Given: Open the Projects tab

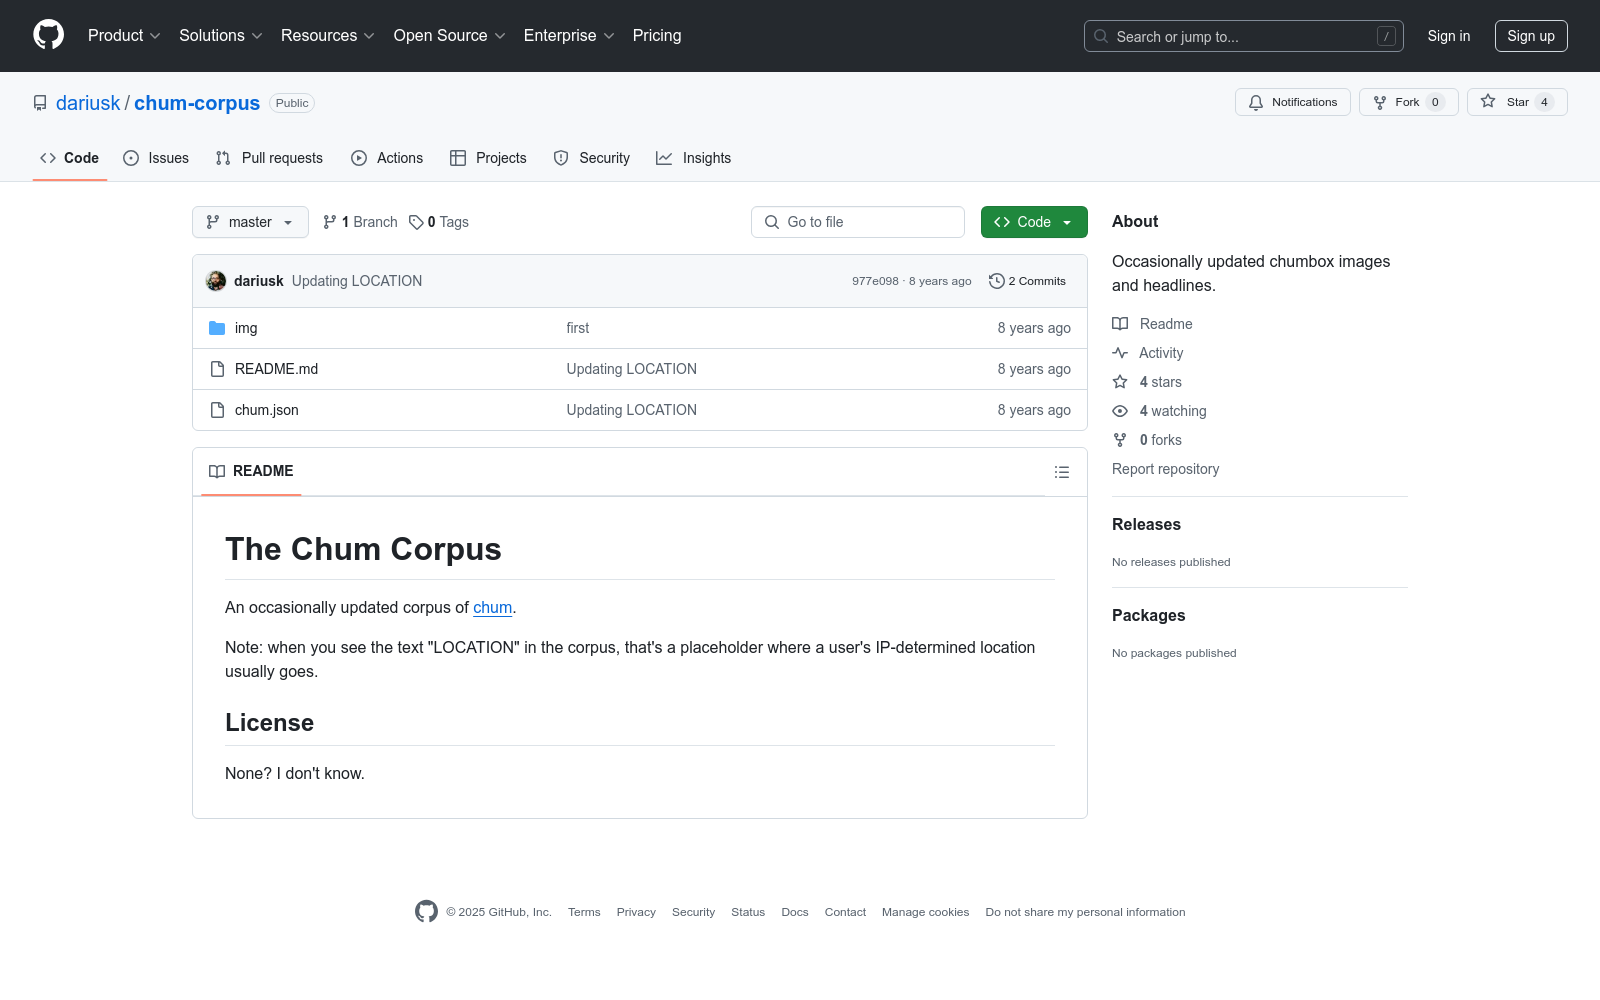Looking at the screenshot, I should click(488, 158).
